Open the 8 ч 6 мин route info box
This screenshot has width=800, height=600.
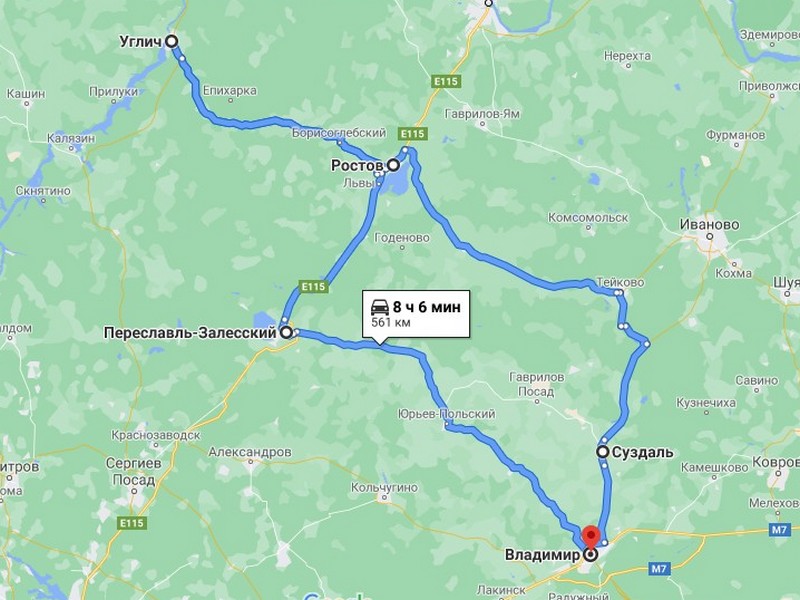[x=416, y=314]
